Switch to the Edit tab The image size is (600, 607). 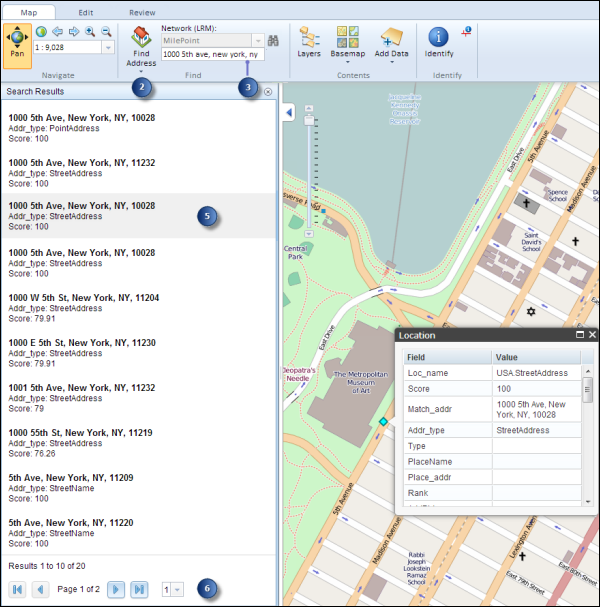point(86,11)
